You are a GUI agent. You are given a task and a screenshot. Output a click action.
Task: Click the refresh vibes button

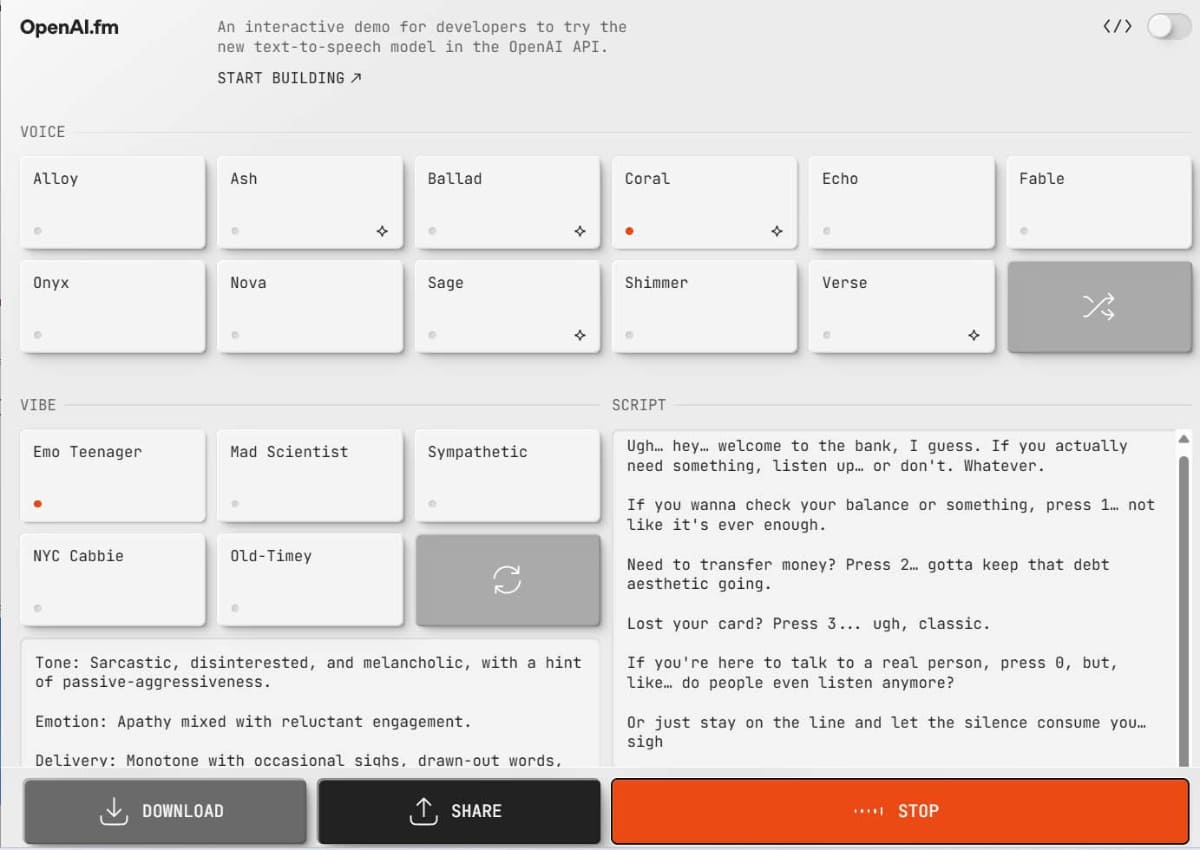pyautogui.click(x=507, y=580)
